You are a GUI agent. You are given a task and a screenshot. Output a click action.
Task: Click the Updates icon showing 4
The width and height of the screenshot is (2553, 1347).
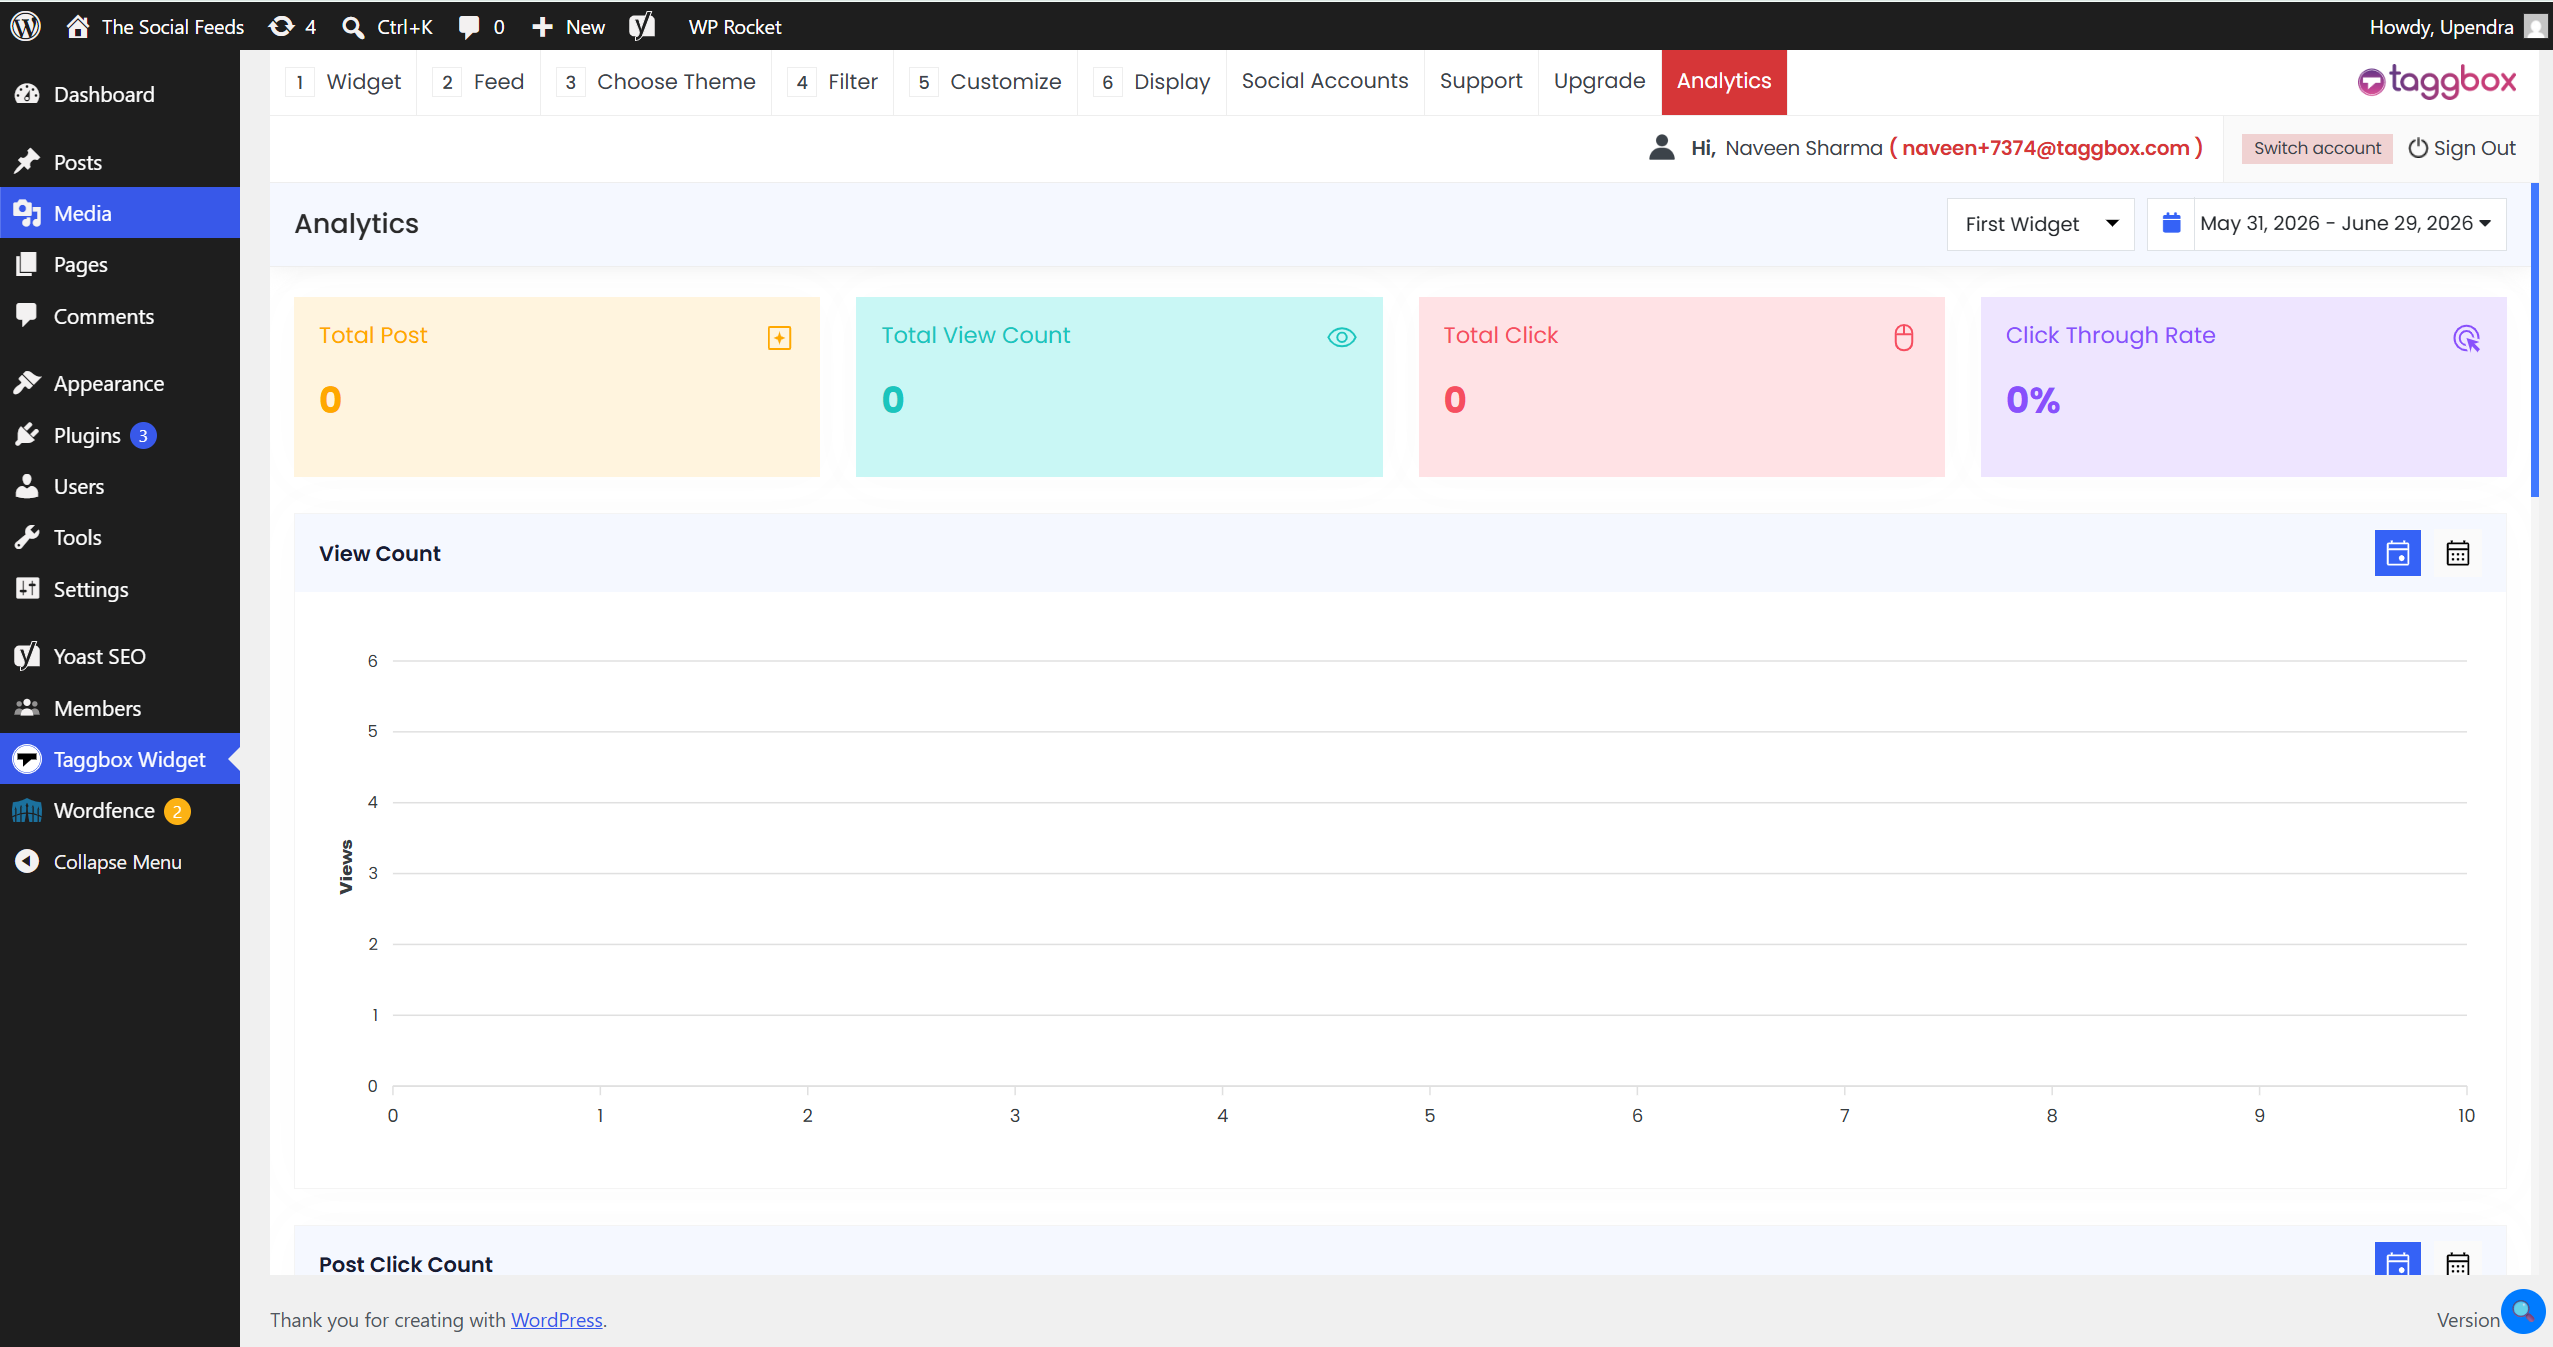coord(292,26)
